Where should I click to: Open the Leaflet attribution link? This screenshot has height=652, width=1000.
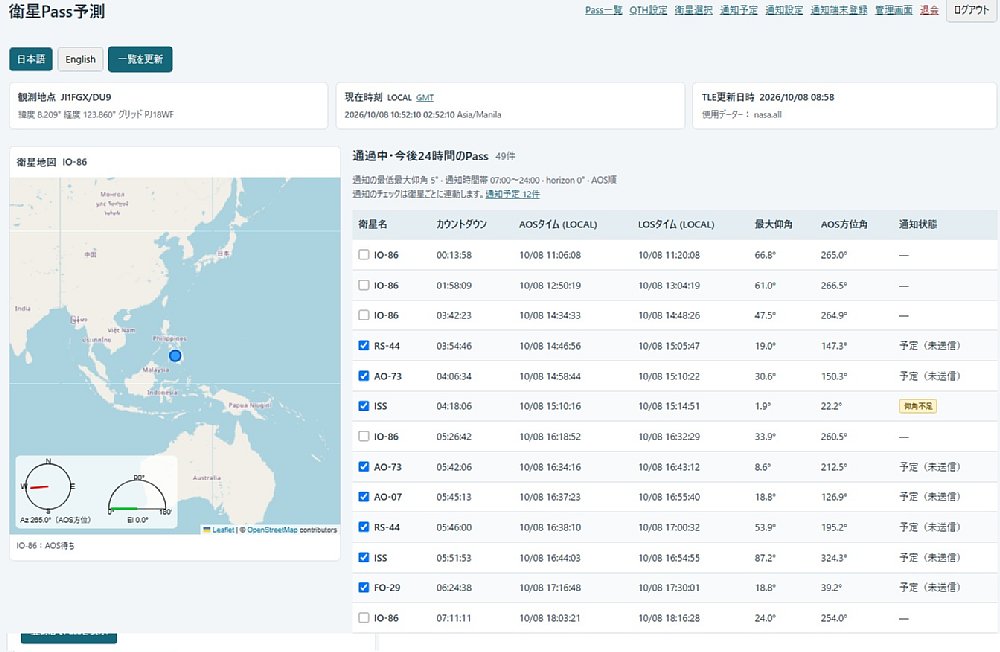tap(223, 530)
